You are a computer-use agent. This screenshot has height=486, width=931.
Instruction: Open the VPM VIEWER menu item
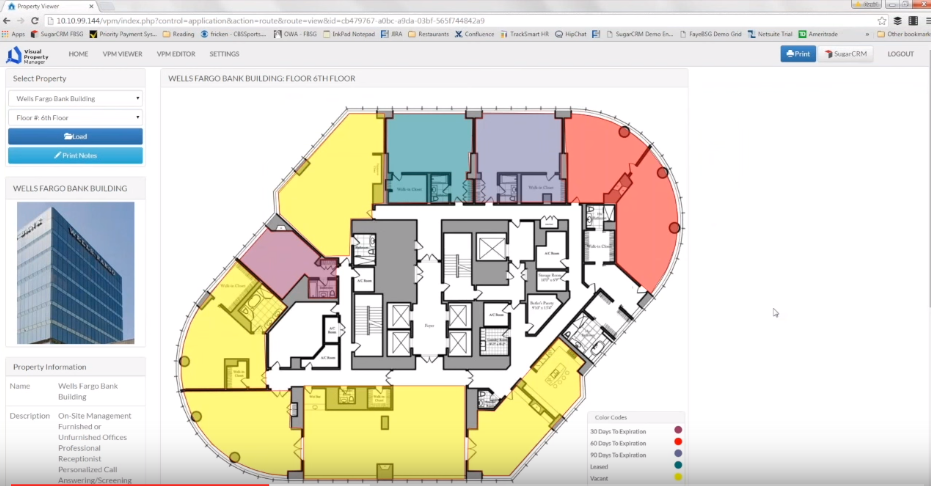(122, 54)
